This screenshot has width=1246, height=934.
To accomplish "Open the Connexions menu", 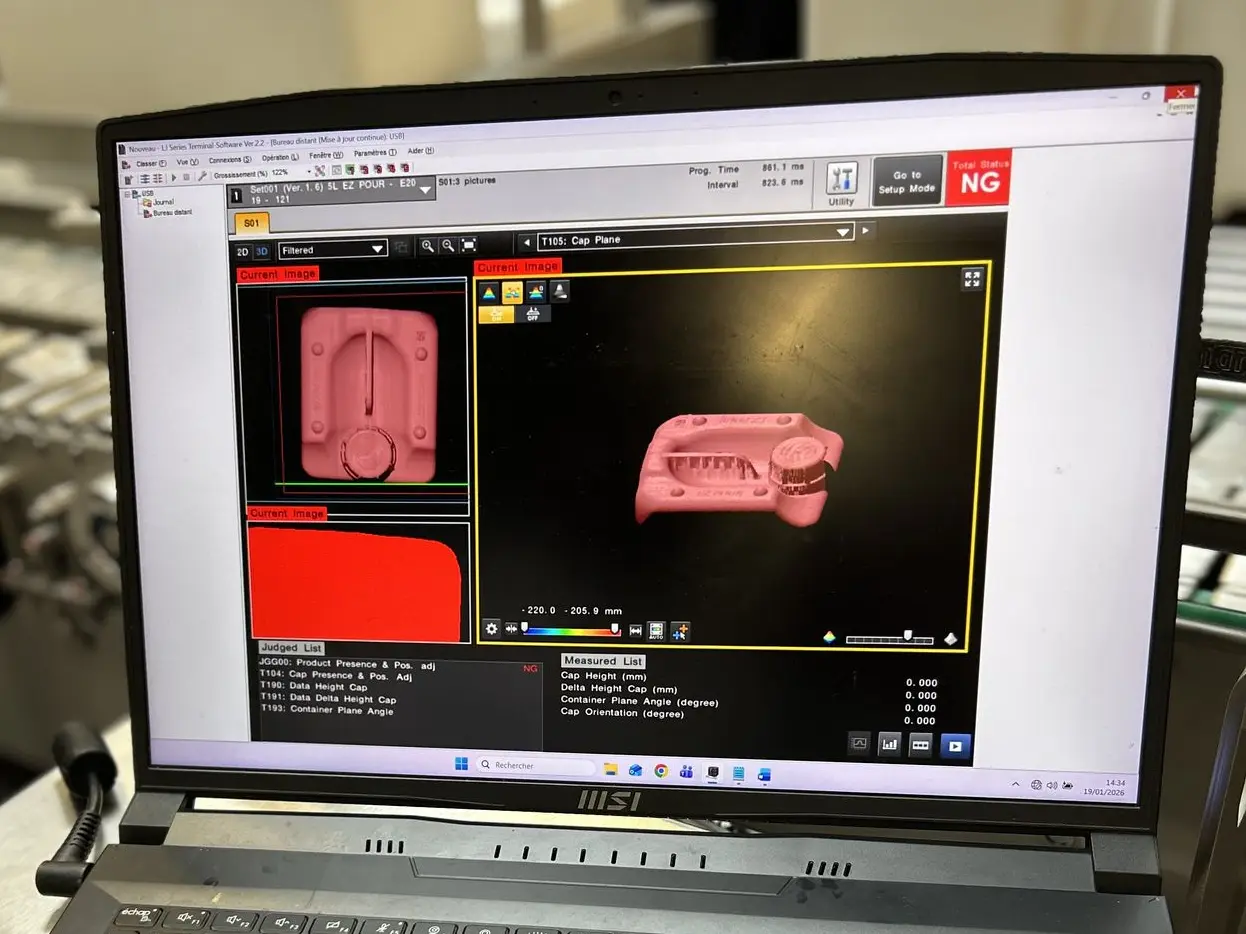I will [231, 160].
